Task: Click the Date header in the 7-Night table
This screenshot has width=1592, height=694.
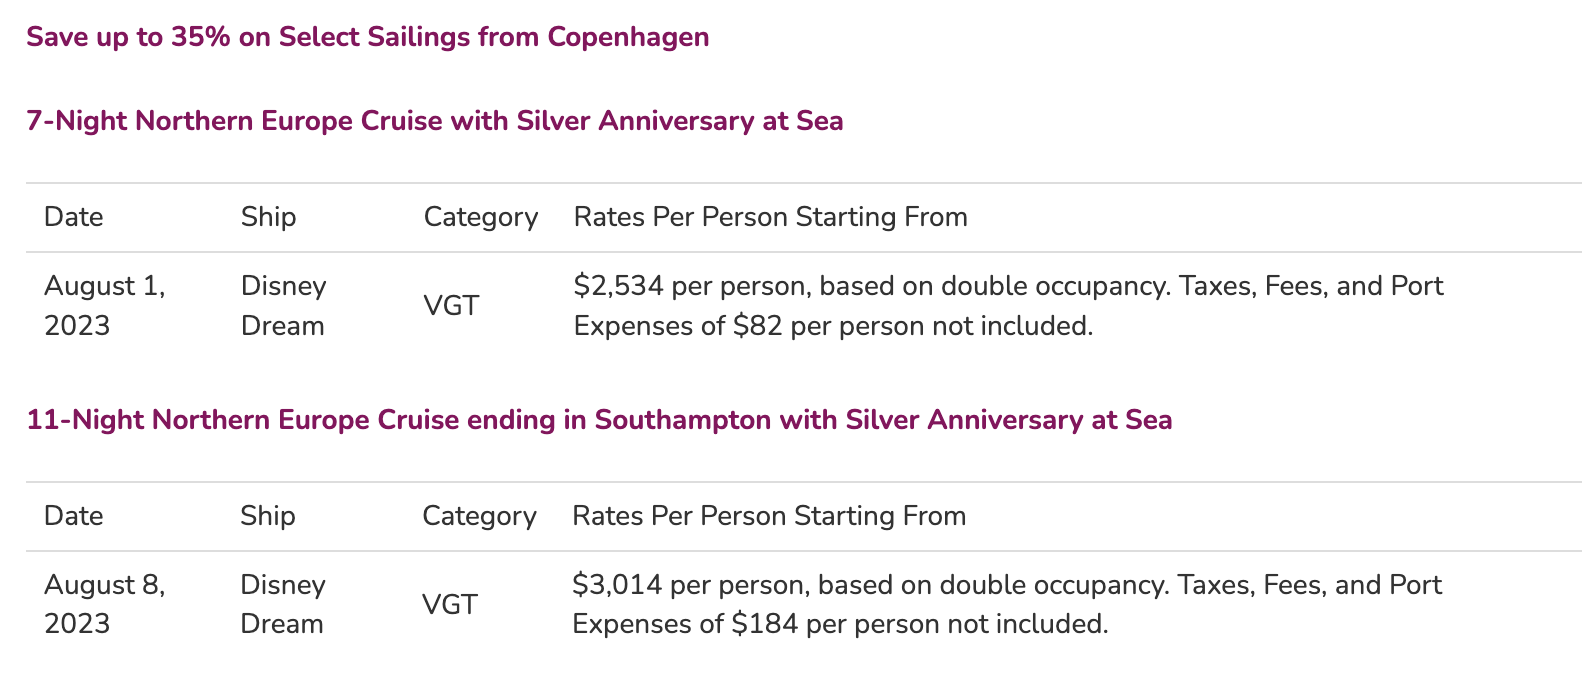Action: [x=74, y=217]
